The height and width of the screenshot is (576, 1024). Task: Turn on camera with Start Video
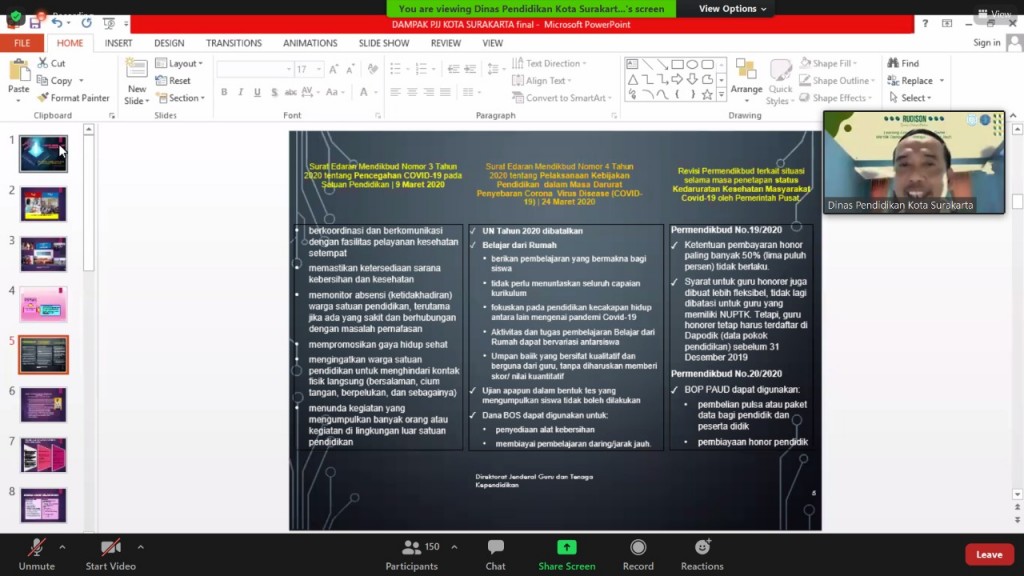pyautogui.click(x=110, y=548)
